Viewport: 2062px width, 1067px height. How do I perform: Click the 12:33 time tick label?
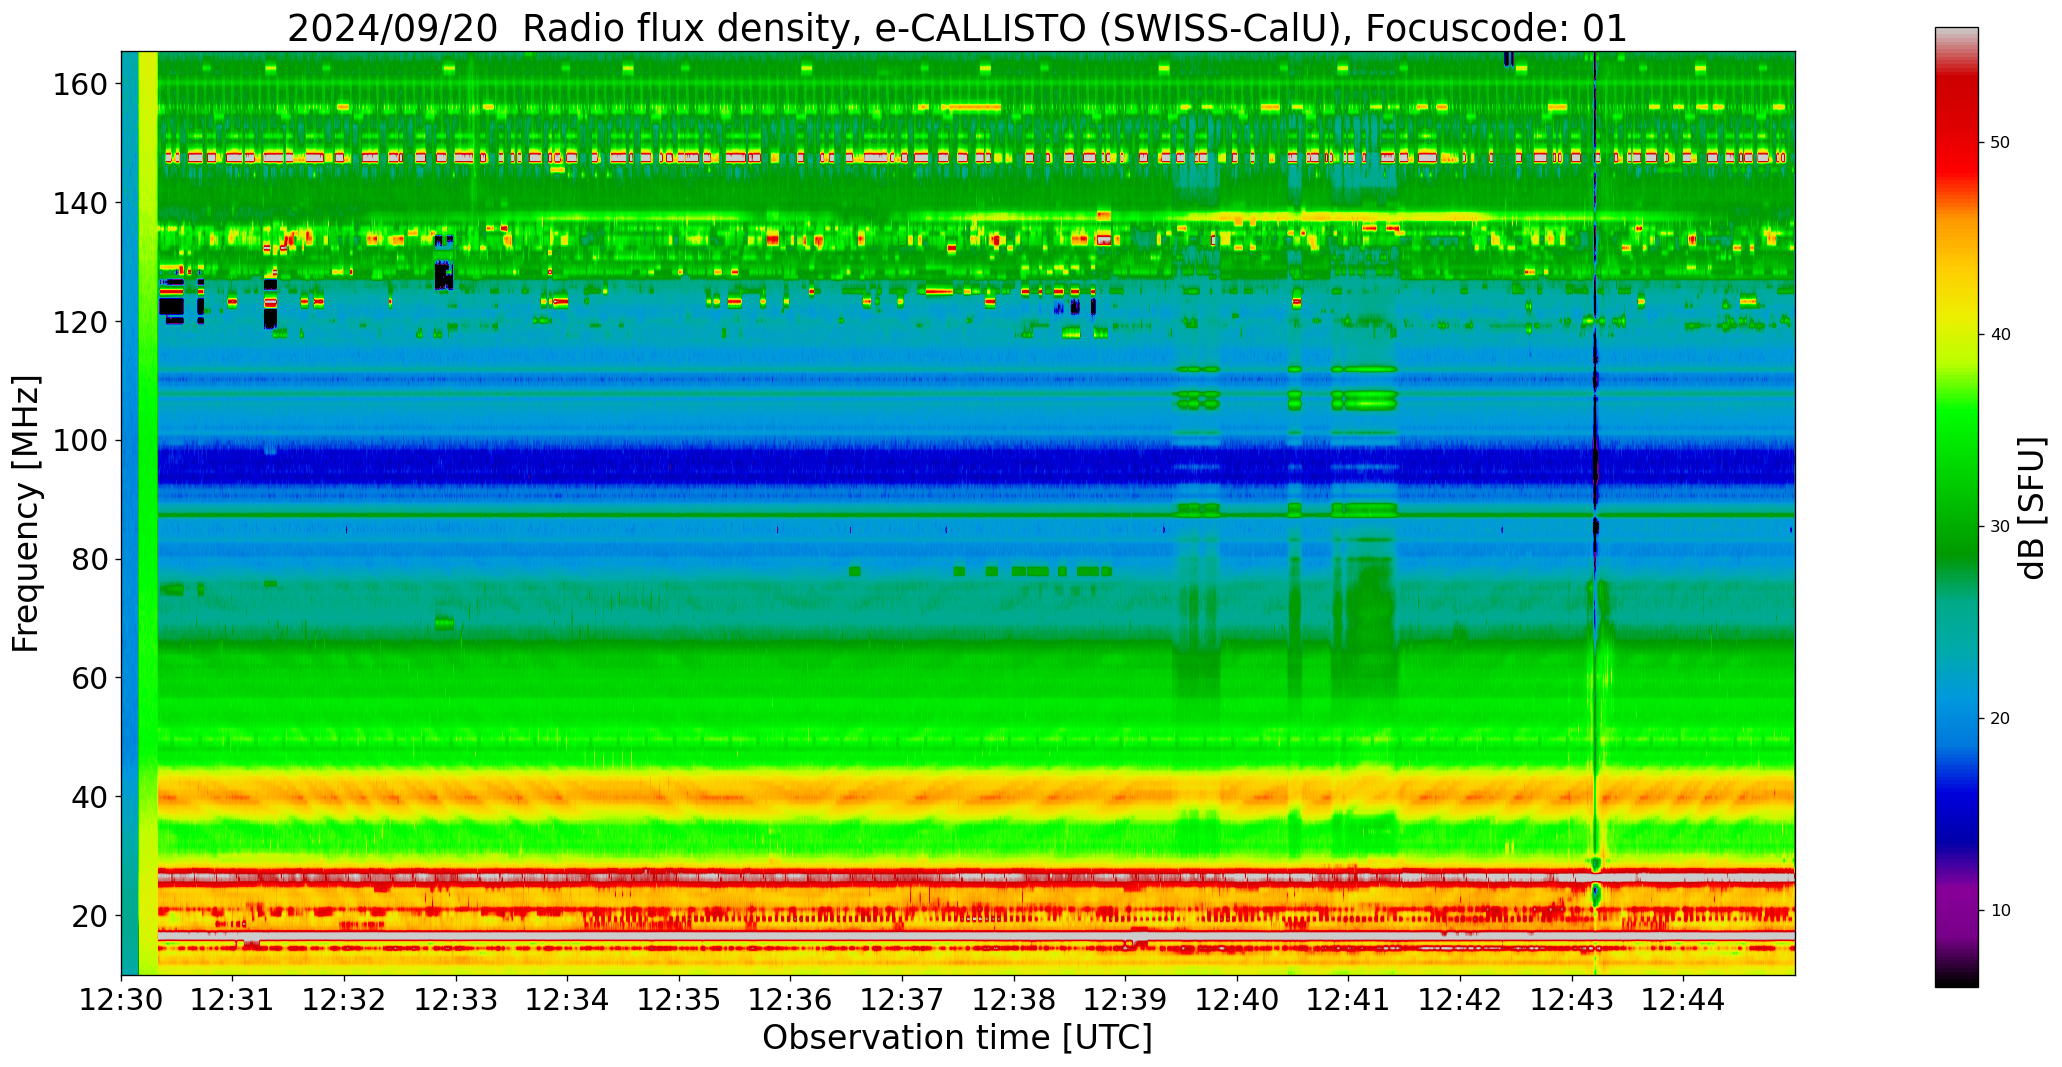[457, 999]
